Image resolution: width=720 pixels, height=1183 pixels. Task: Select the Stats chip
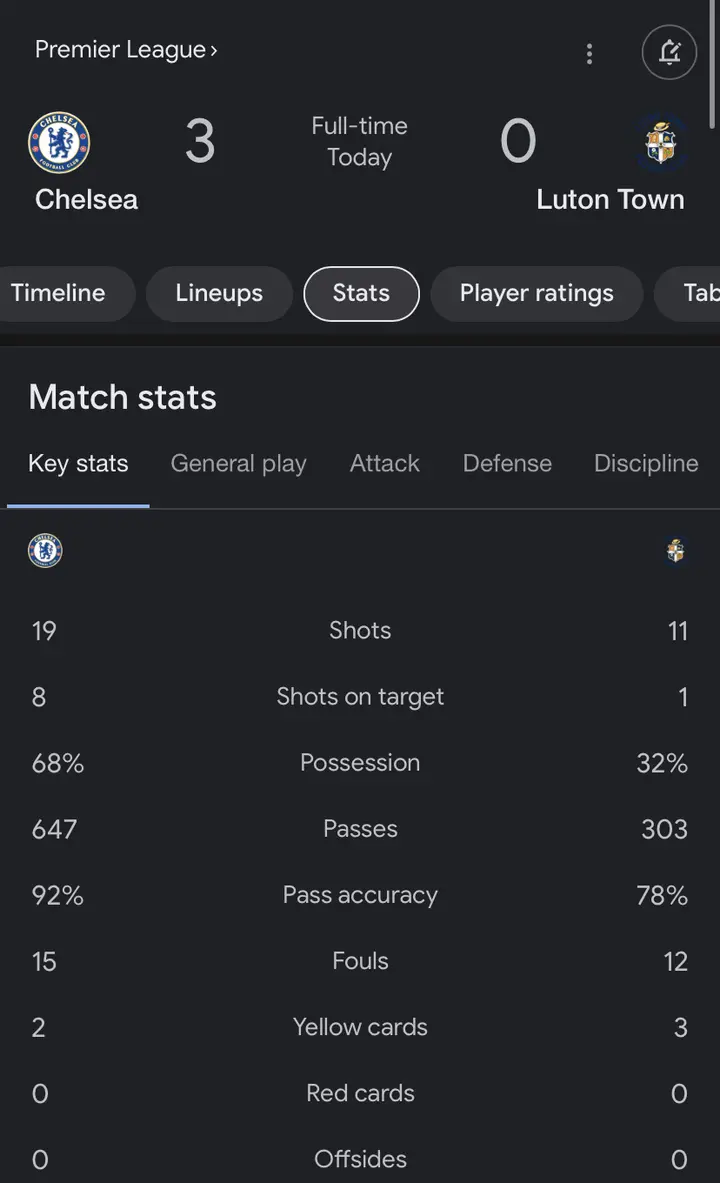pos(362,293)
